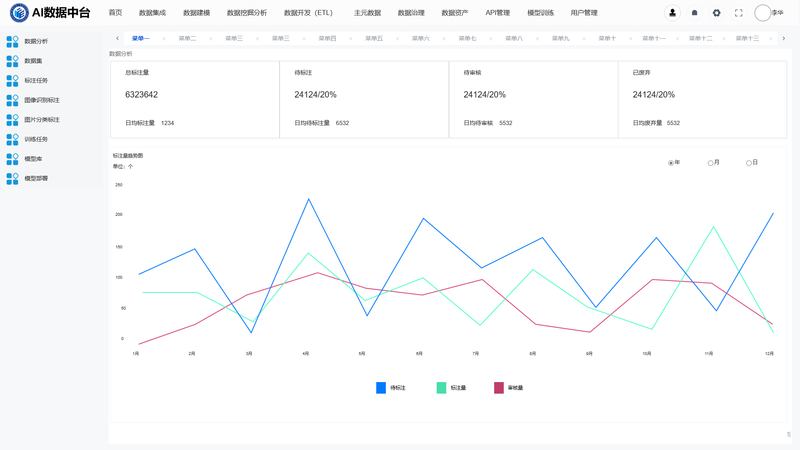Close the 菜单二 tab

pos(210,39)
